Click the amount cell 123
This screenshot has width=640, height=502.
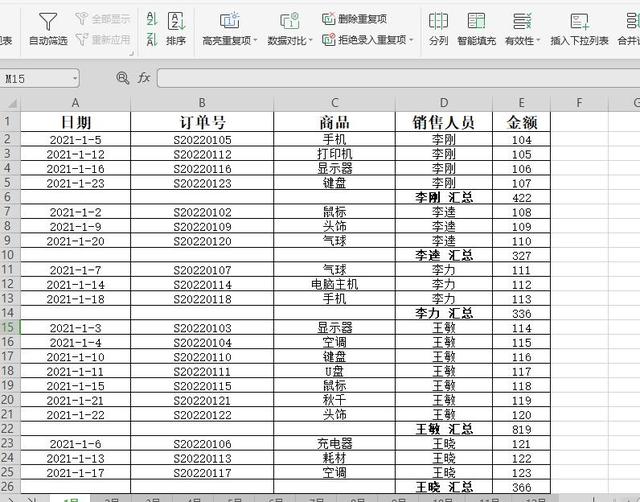(522, 473)
